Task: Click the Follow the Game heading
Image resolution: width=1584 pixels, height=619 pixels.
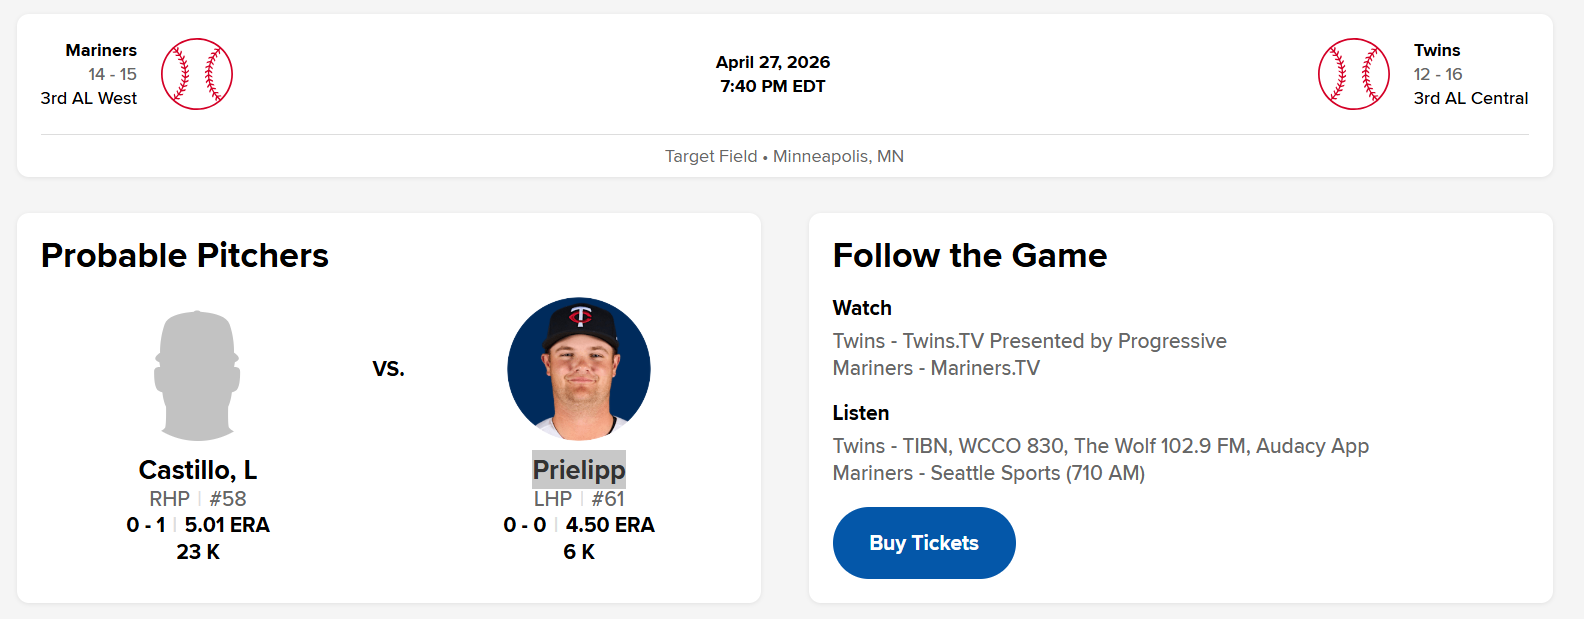Action: [970, 256]
